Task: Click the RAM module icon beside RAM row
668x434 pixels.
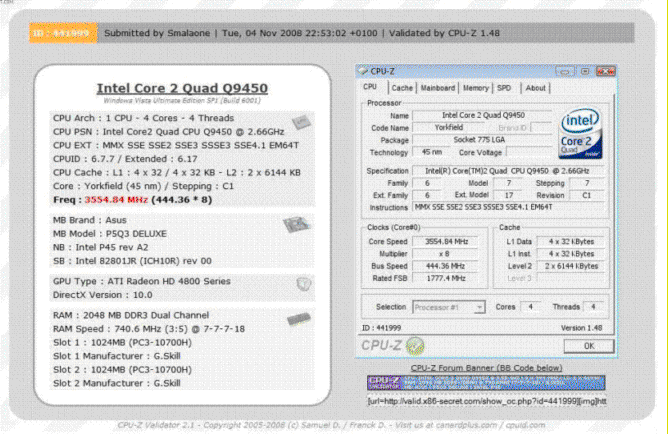Action: point(299,319)
